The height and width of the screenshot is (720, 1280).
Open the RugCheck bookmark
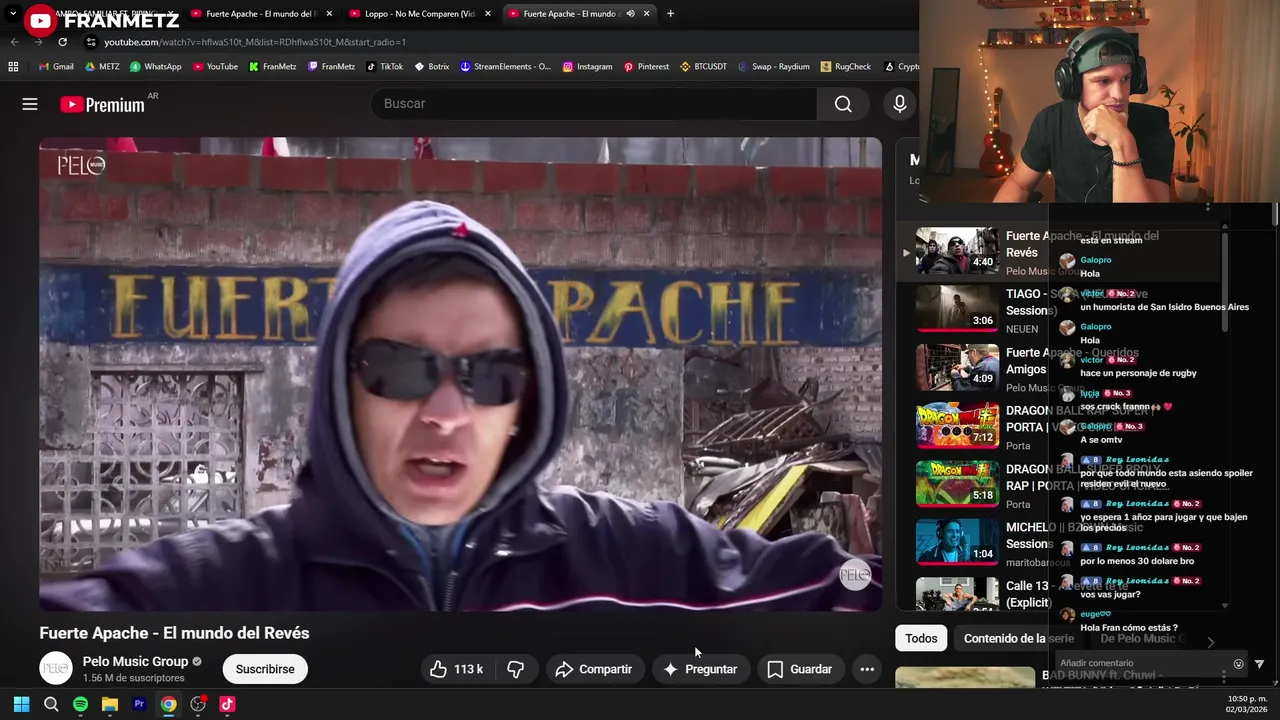(x=846, y=67)
